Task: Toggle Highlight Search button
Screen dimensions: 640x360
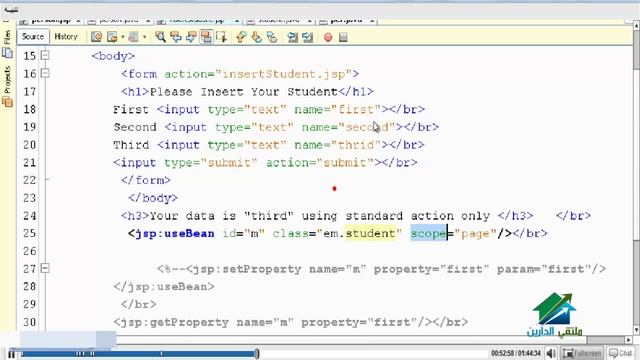Action: 206,37
